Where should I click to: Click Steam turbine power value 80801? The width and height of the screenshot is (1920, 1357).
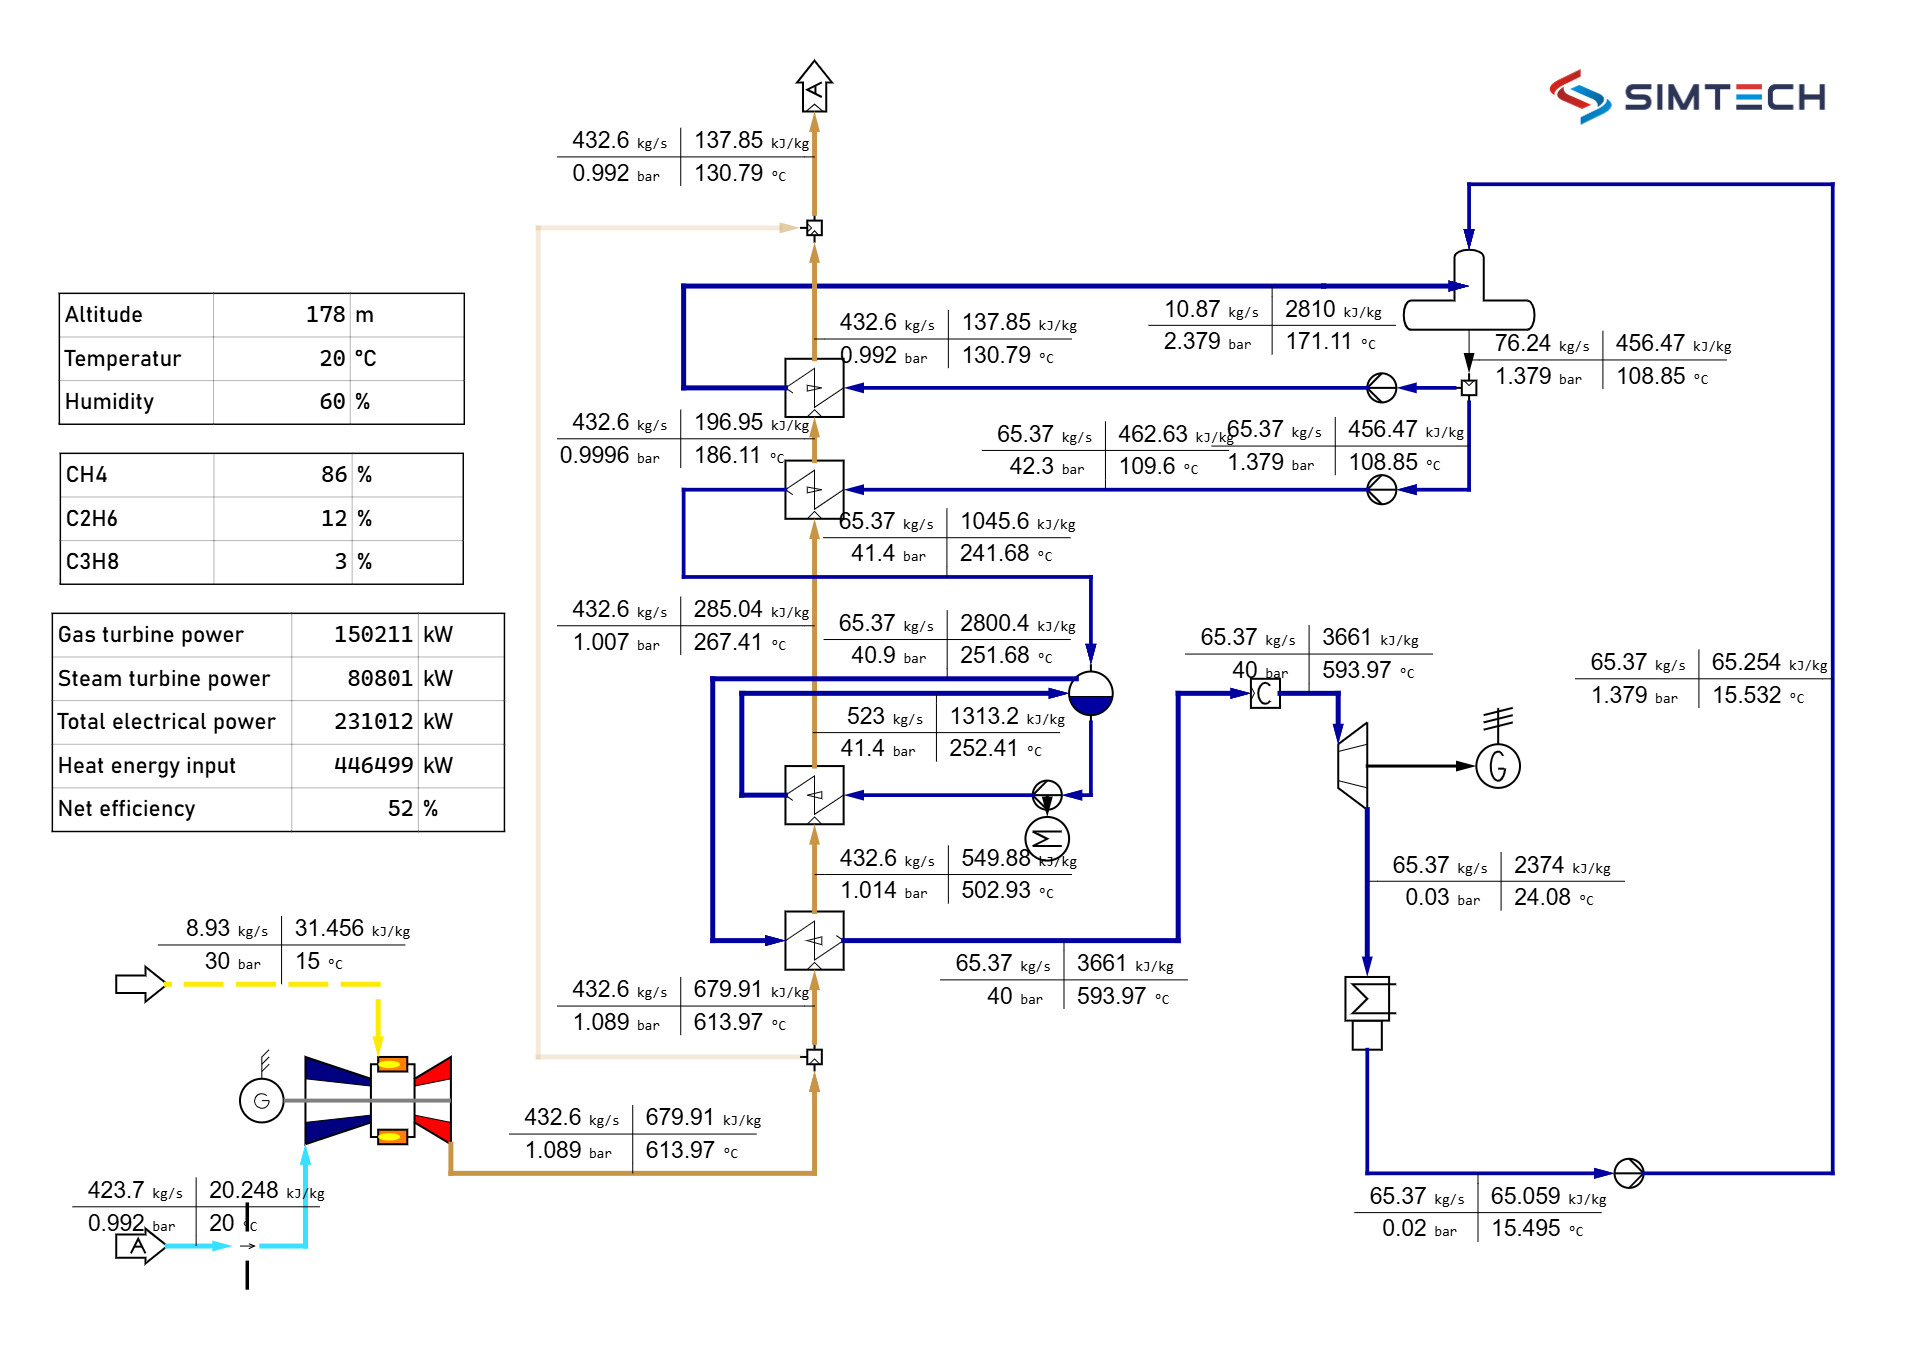pyautogui.click(x=380, y=679)
